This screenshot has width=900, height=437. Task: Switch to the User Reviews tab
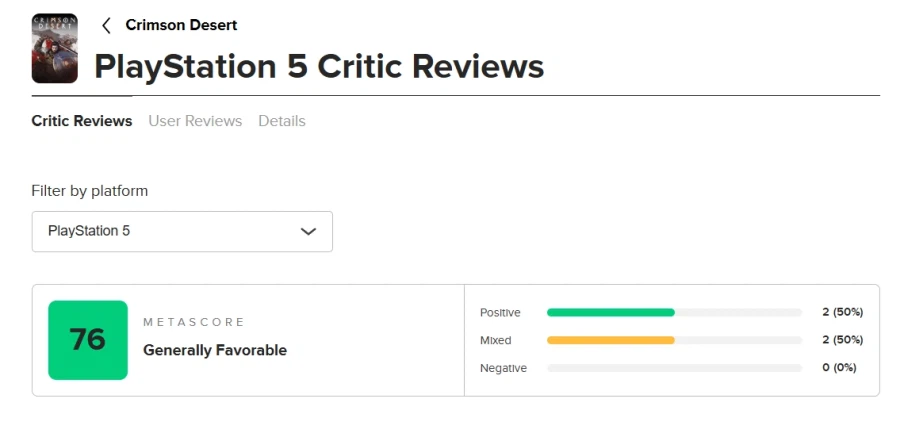coord(195,121)
